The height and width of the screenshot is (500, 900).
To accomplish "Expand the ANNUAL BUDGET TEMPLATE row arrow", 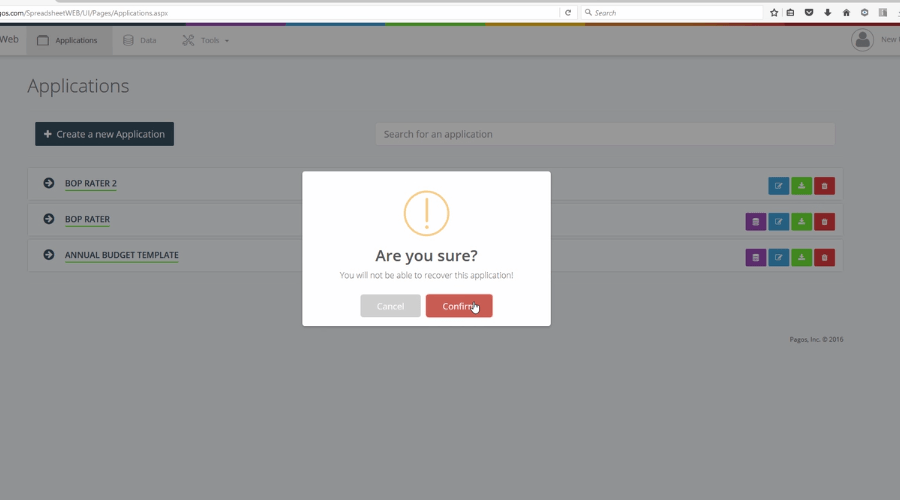I will tap(49, 255).
